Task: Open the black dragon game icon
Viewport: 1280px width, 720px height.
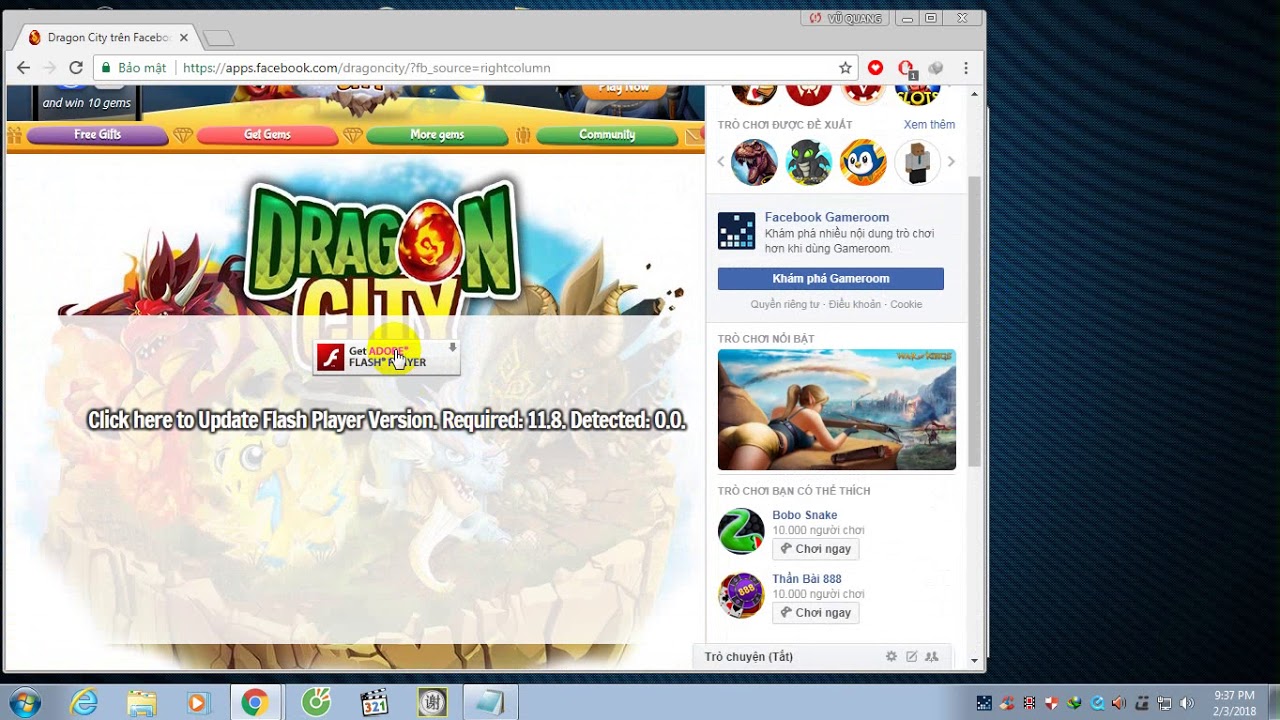Action: pos(809,162)
